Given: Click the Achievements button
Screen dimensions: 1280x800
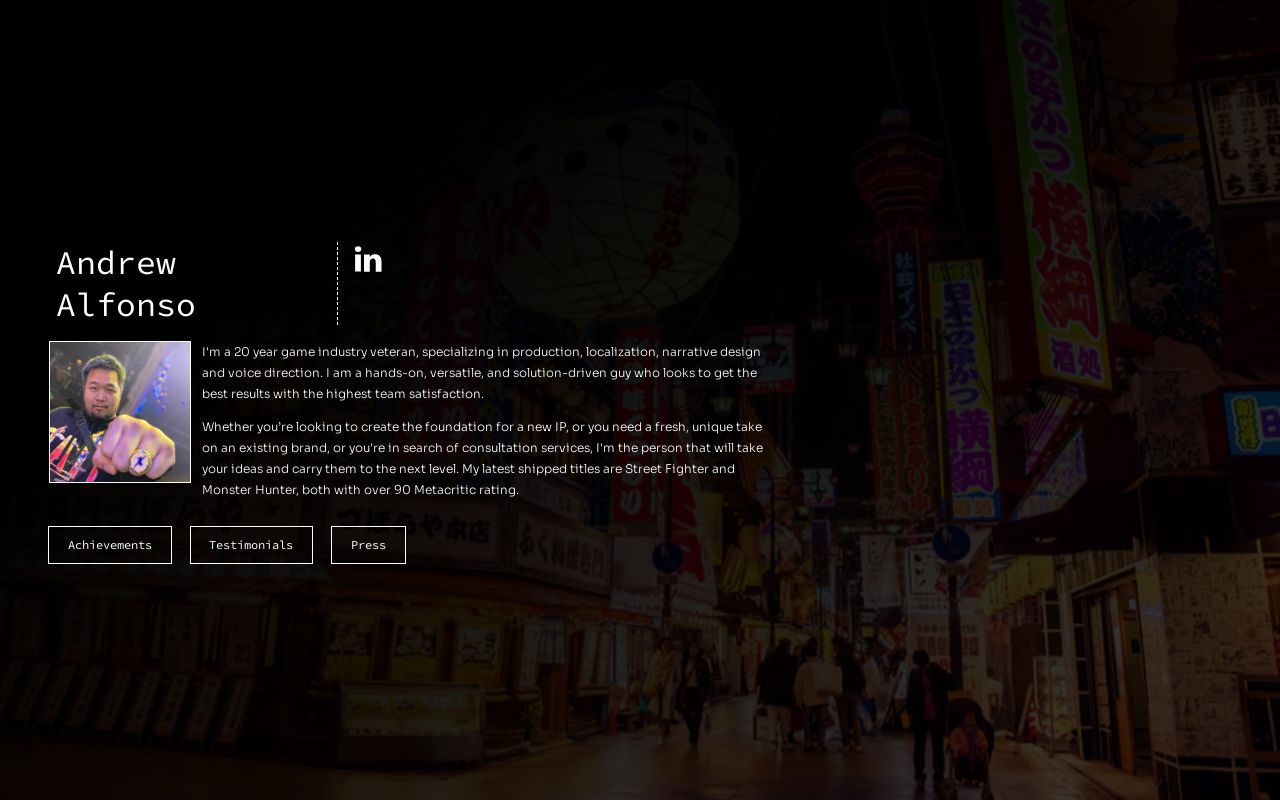Looking at the screenshot, I should click(x=110, y=545).
